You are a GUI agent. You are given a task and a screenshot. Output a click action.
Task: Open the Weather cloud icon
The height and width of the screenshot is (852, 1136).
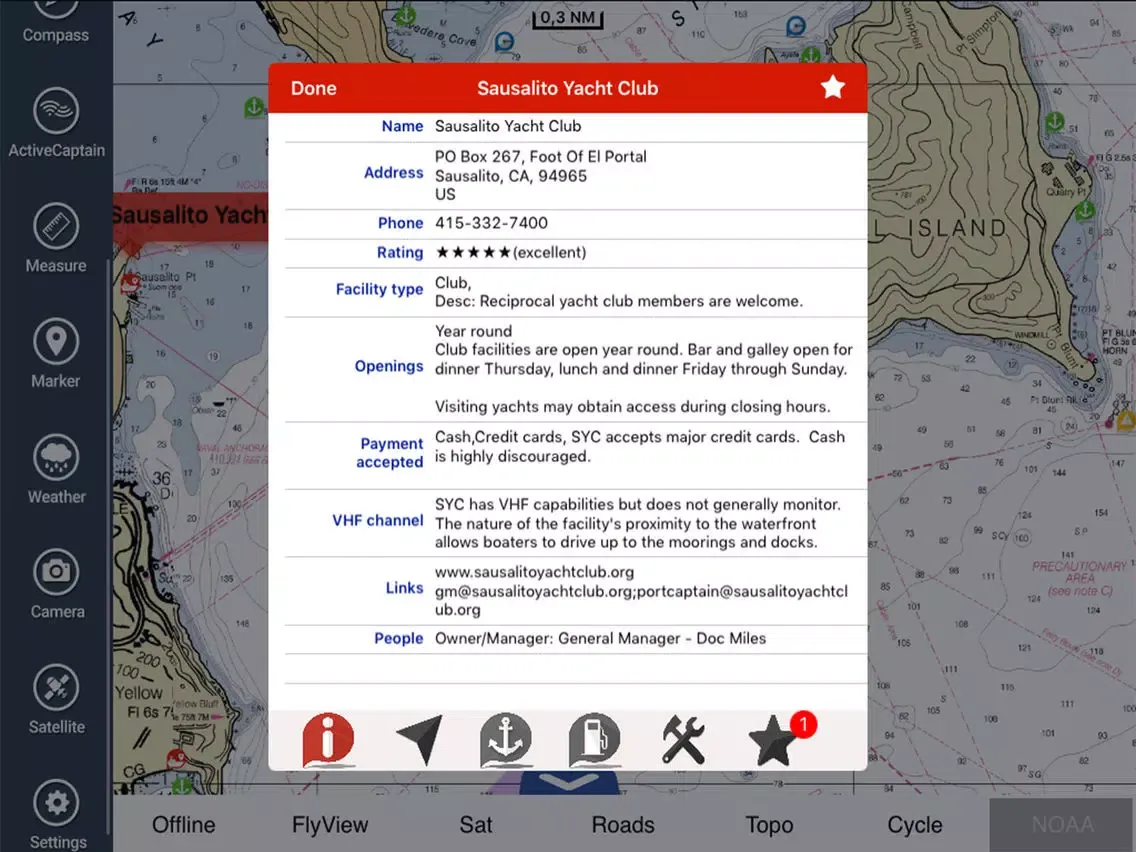pyautogui.click(x=56, y=469)
